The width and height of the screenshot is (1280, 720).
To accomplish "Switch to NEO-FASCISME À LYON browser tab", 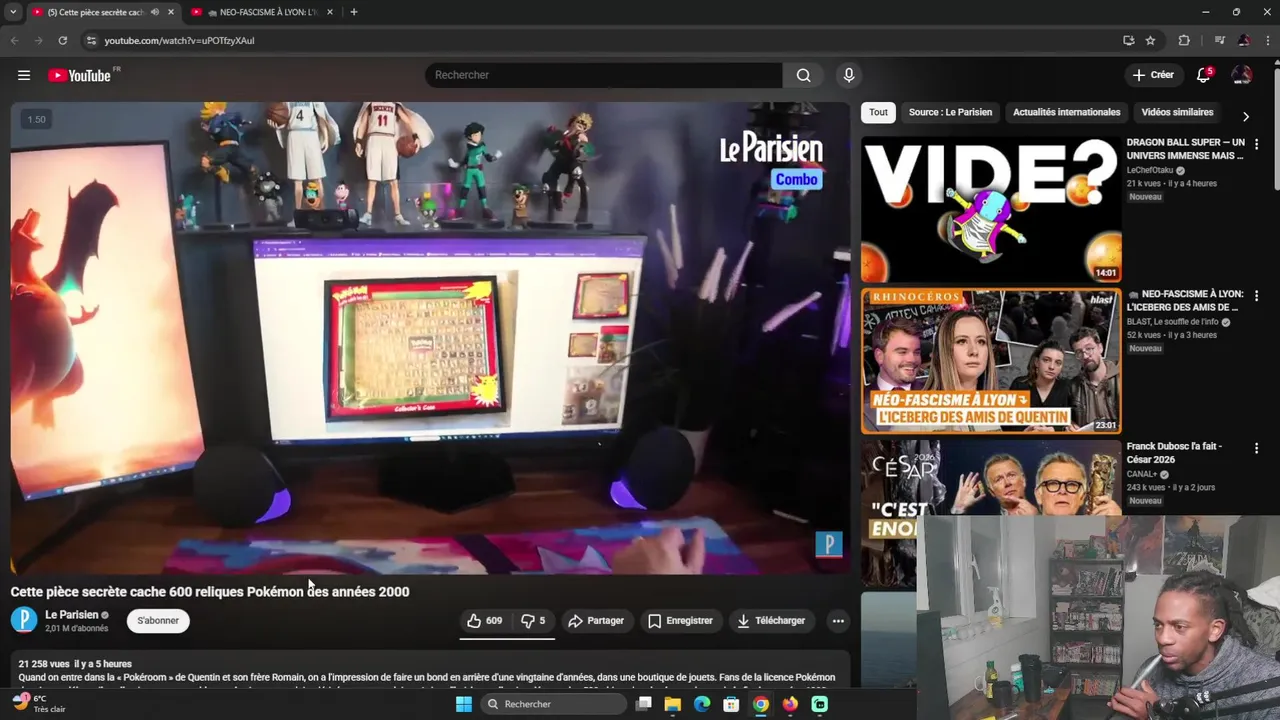I will [262, 12].
